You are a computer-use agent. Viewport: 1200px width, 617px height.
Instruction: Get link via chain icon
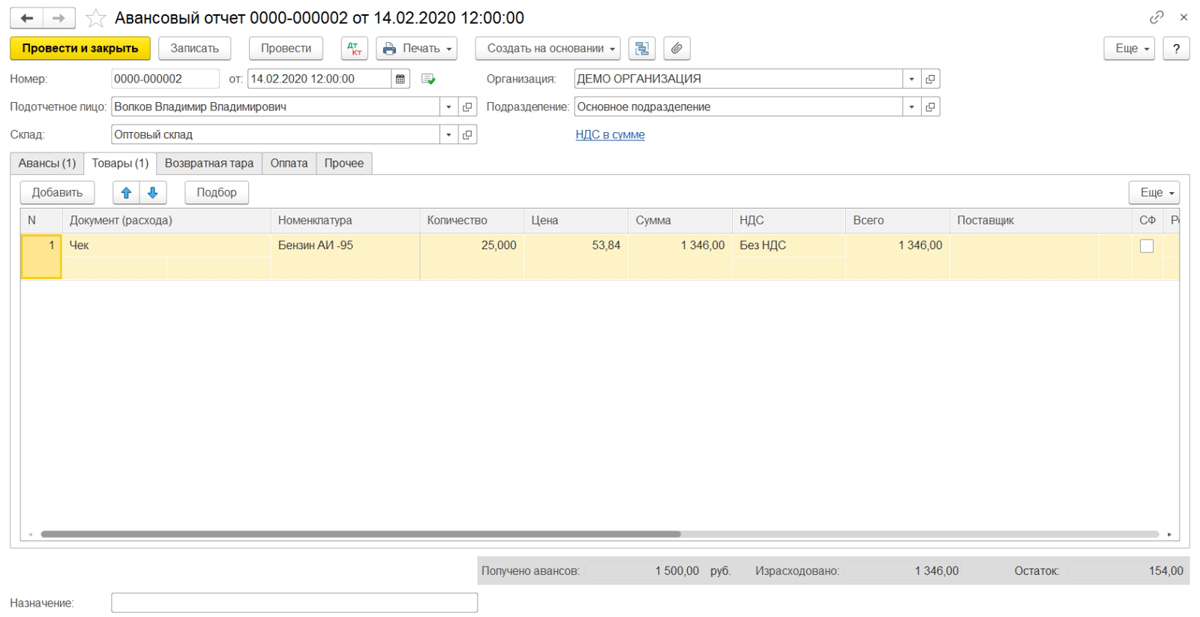[1157, 18]
